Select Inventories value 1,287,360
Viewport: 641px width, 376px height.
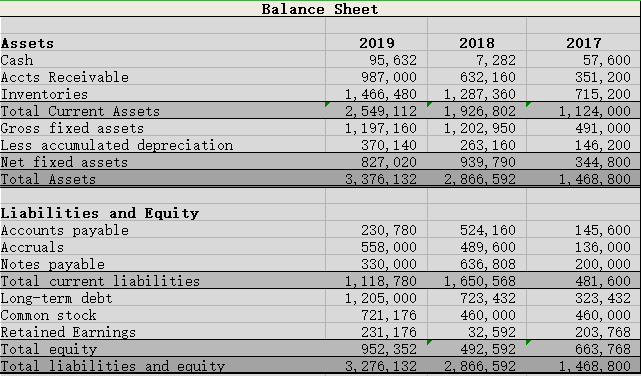pos(480,94)
